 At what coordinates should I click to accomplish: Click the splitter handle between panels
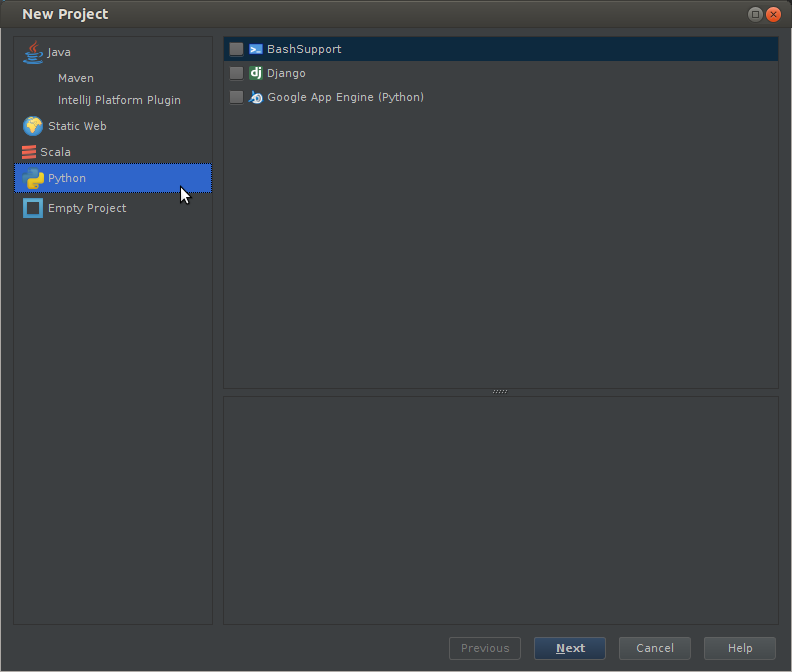point(500,392)
